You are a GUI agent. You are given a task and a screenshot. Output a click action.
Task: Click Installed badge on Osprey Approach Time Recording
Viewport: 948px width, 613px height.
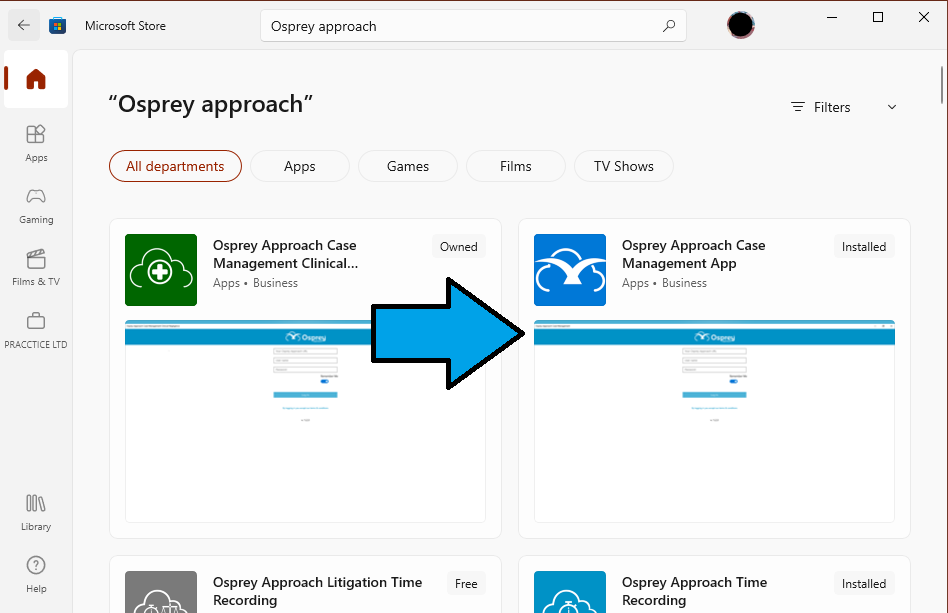point(864,583)
